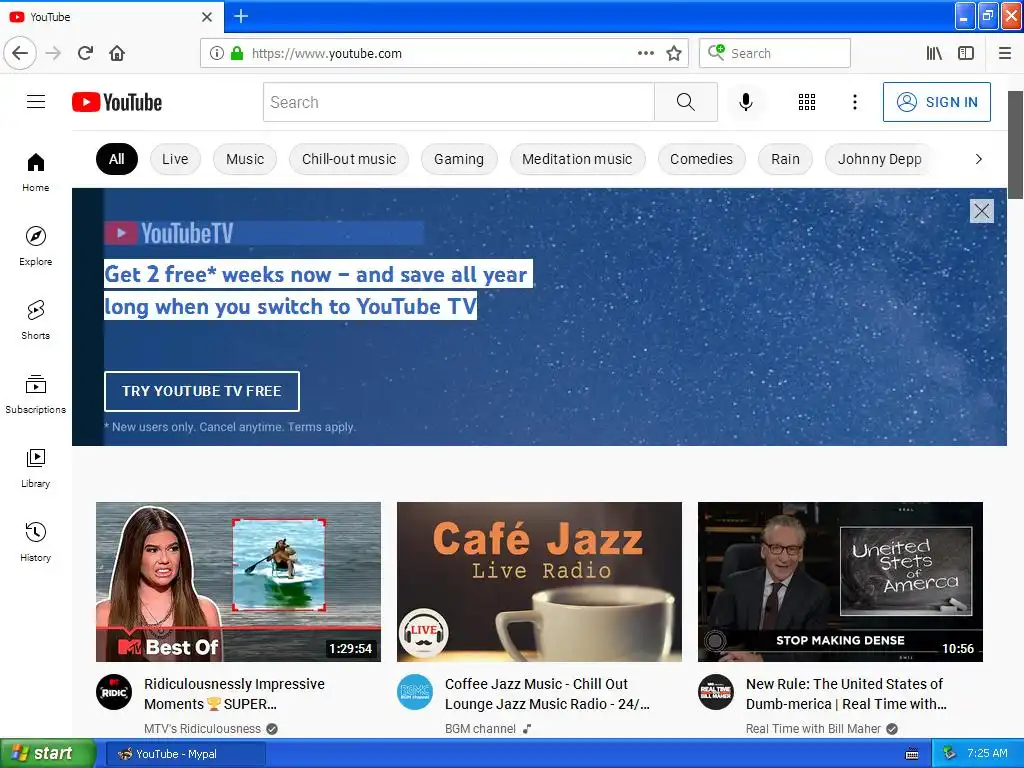Click YouTube - Mypal taskbar button
The image size is (1024, 768).
[186, 754]
